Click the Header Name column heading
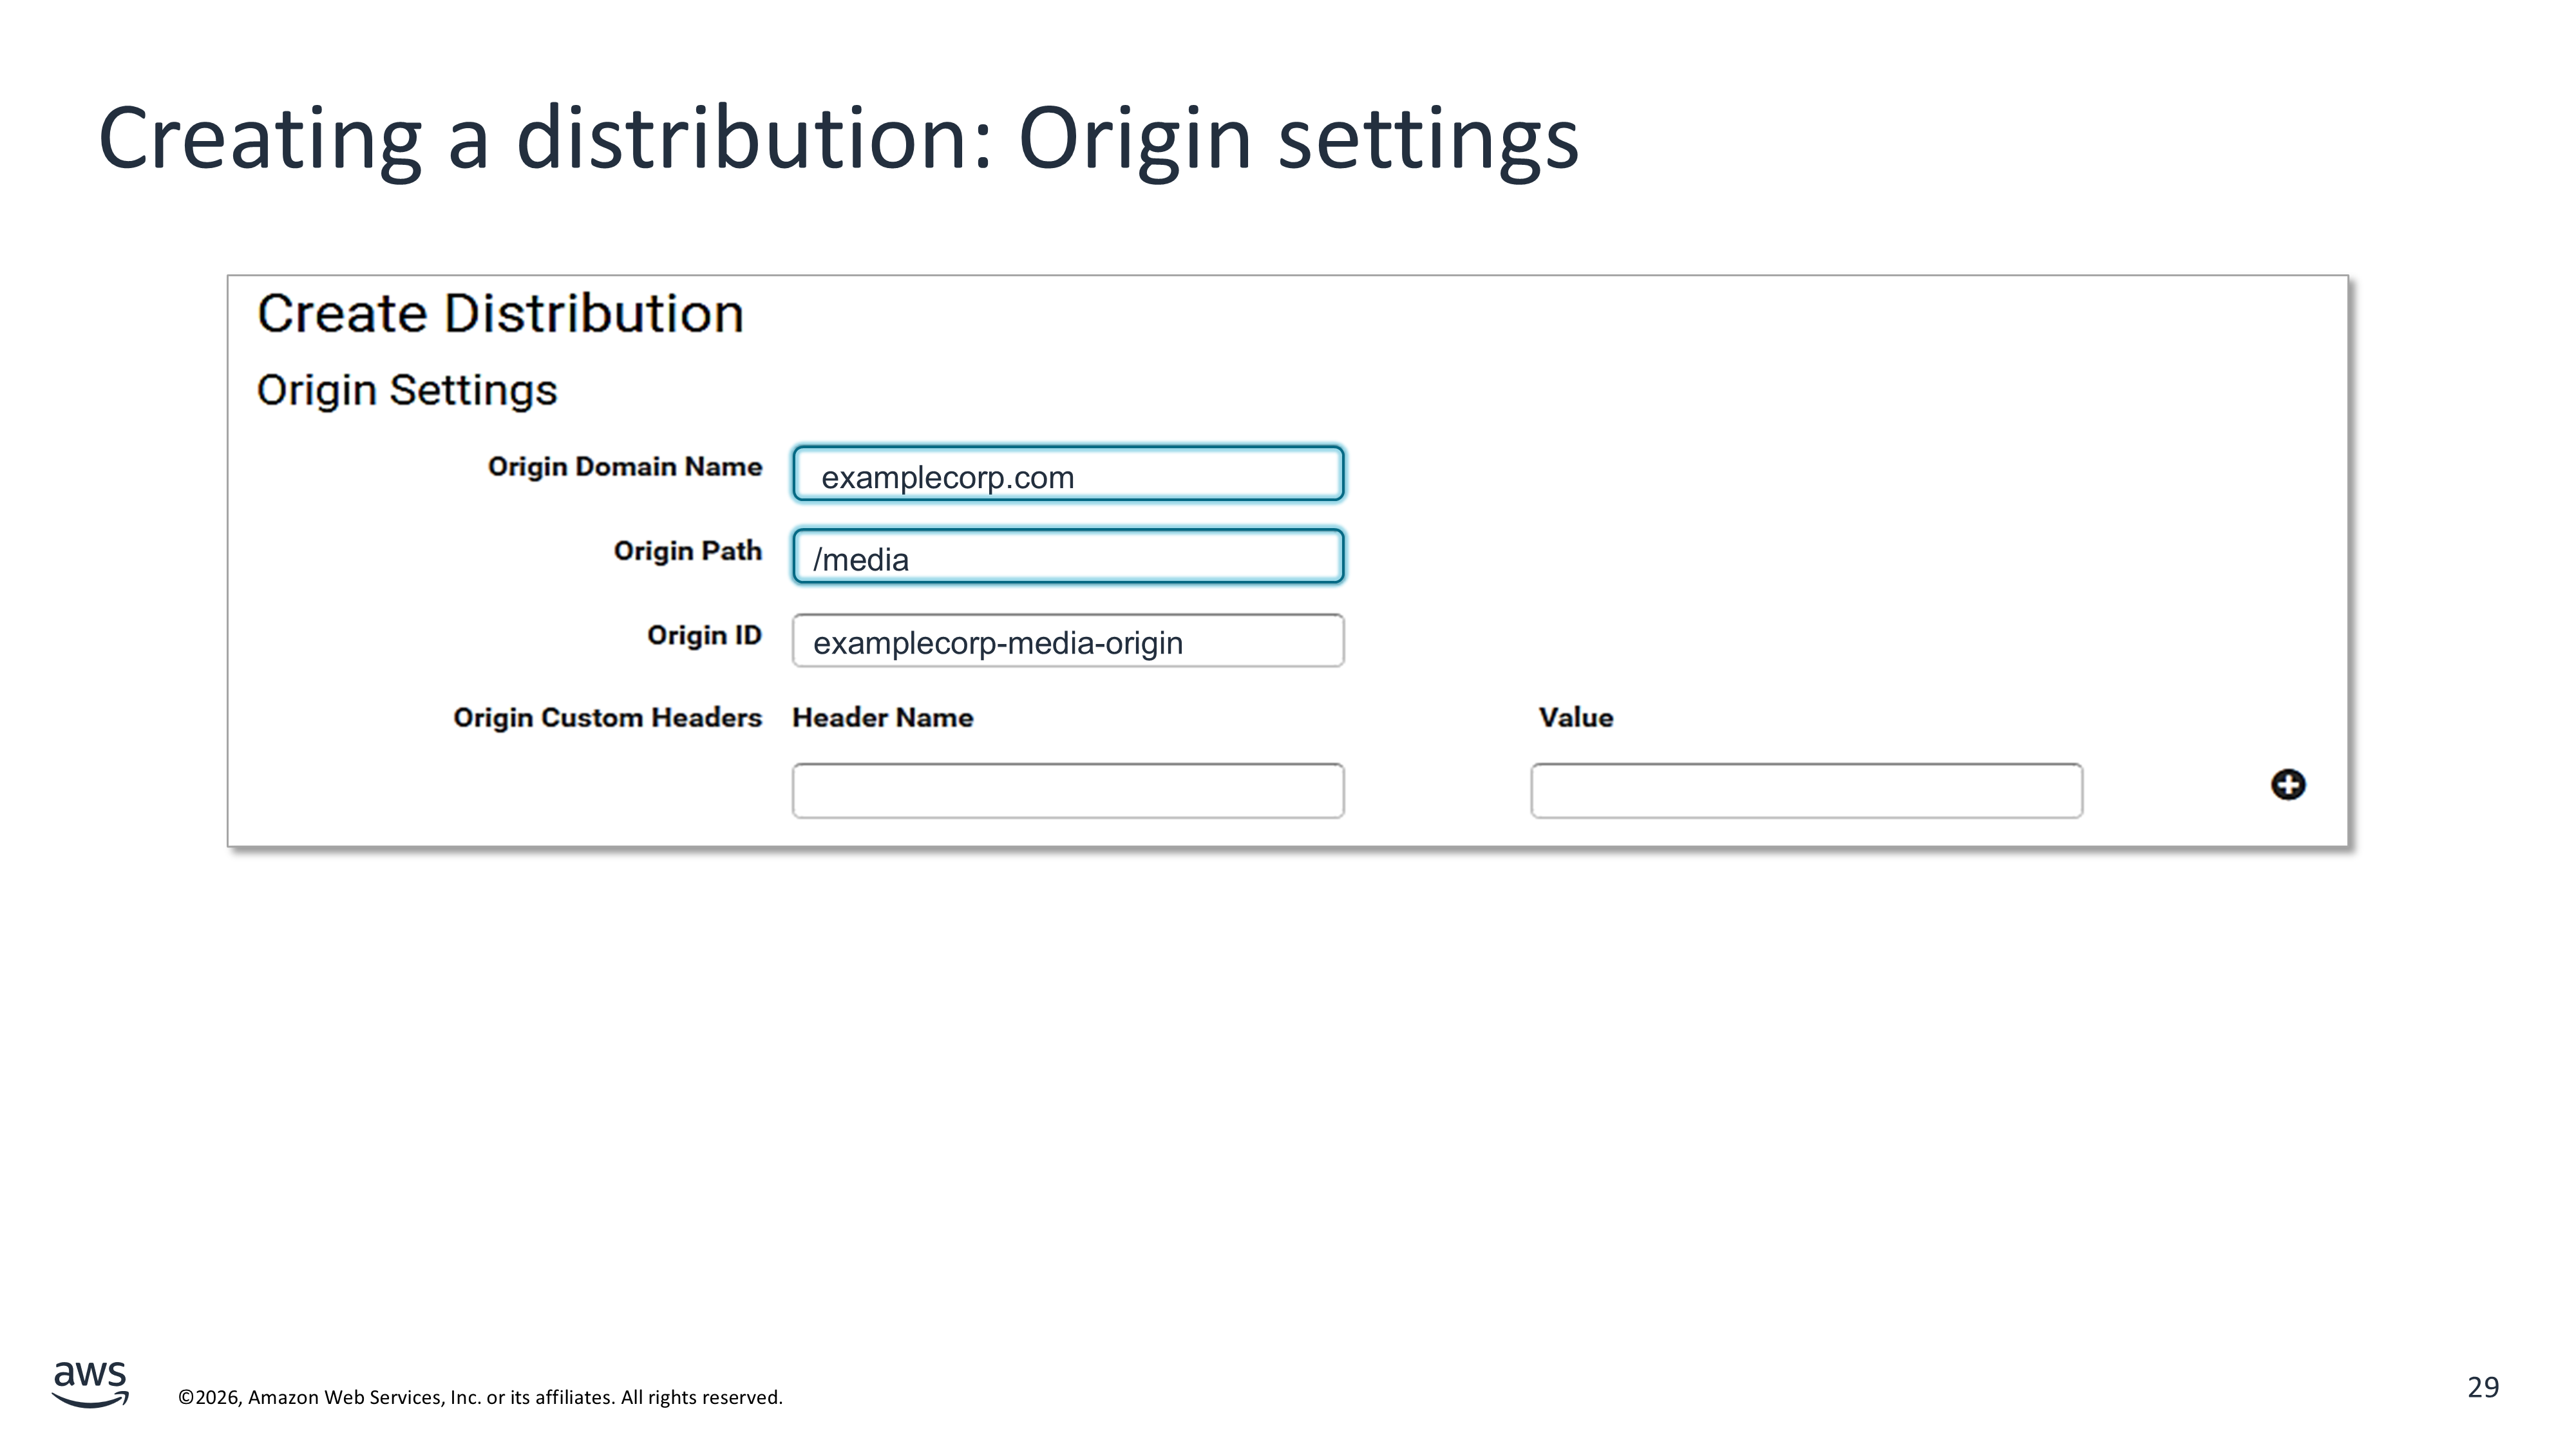The height and width of the screenshot is (1449, 2576). [882, 718]
